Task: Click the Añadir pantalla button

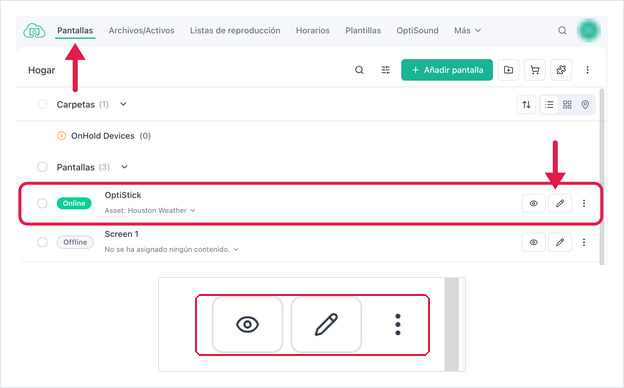Action: [447, 70]
